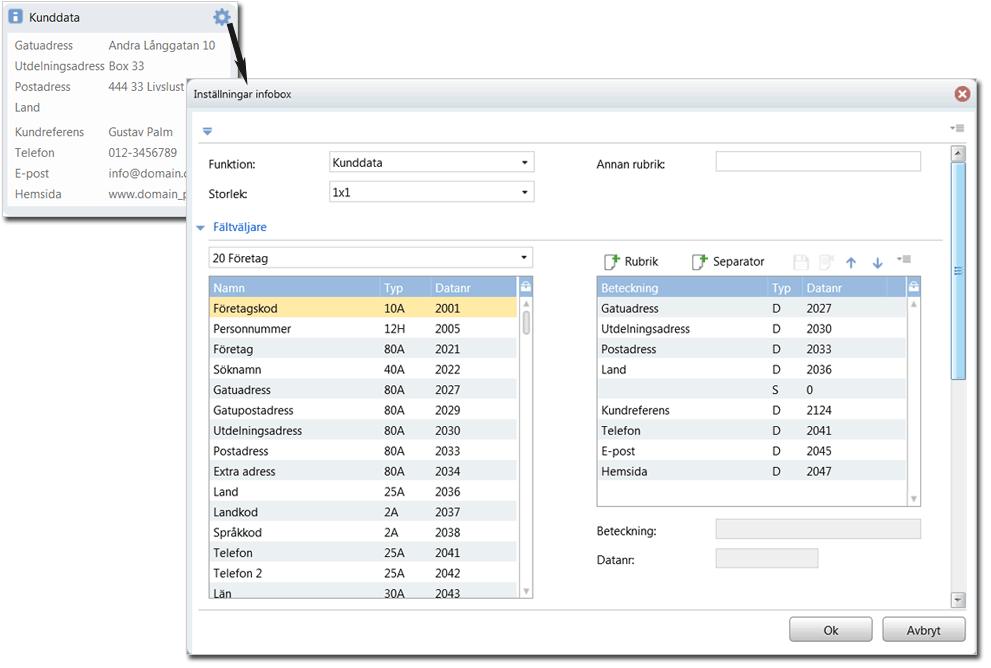Open the Storlek dropdown showing 1x1
Viewport: 991px width, 668px height.
432,192
